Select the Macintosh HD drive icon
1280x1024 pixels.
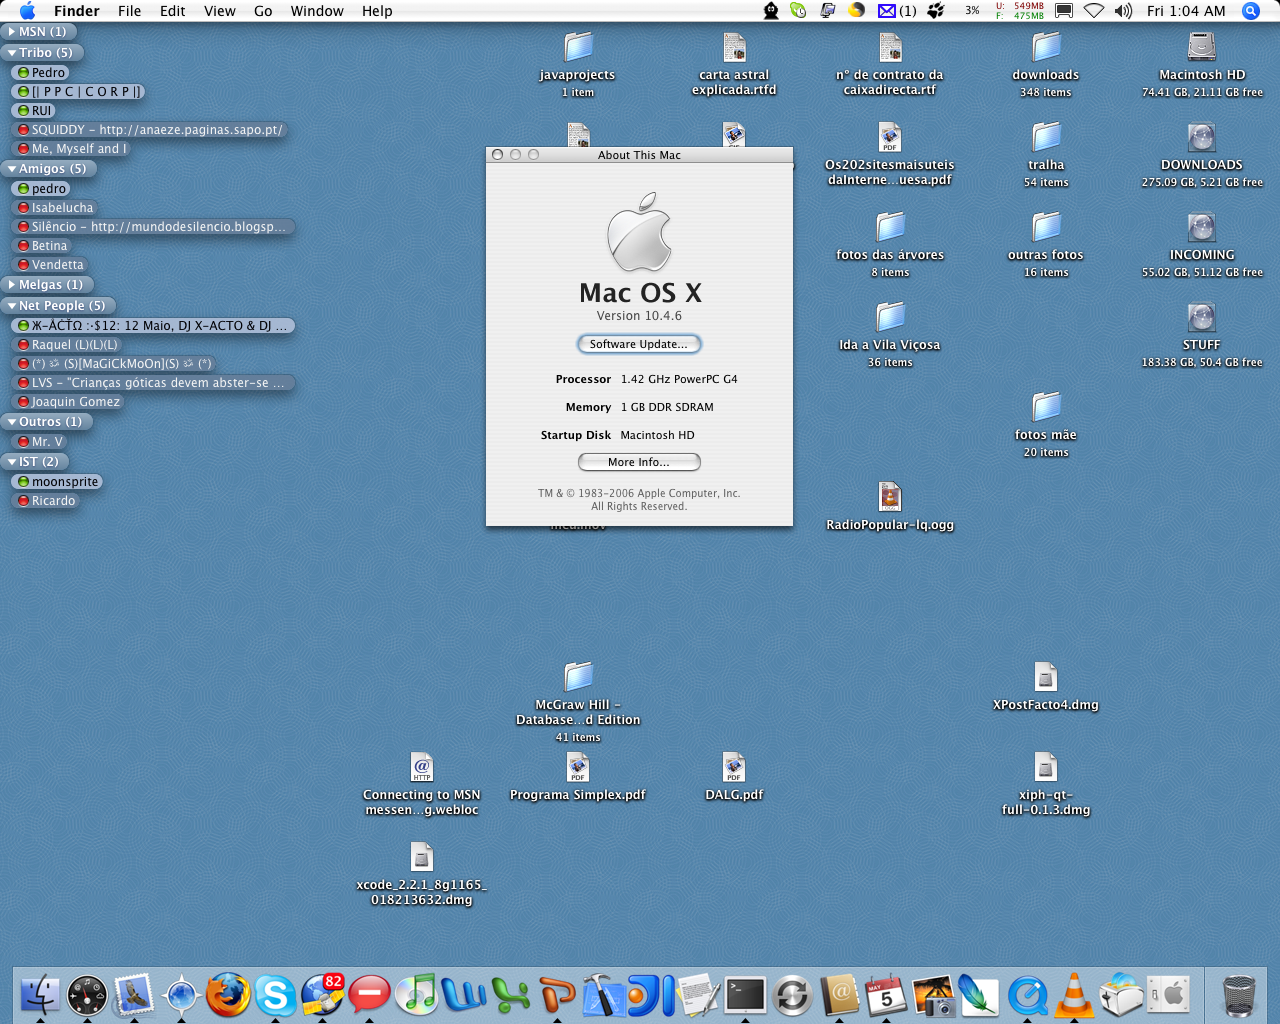[x=1201, y=47]
